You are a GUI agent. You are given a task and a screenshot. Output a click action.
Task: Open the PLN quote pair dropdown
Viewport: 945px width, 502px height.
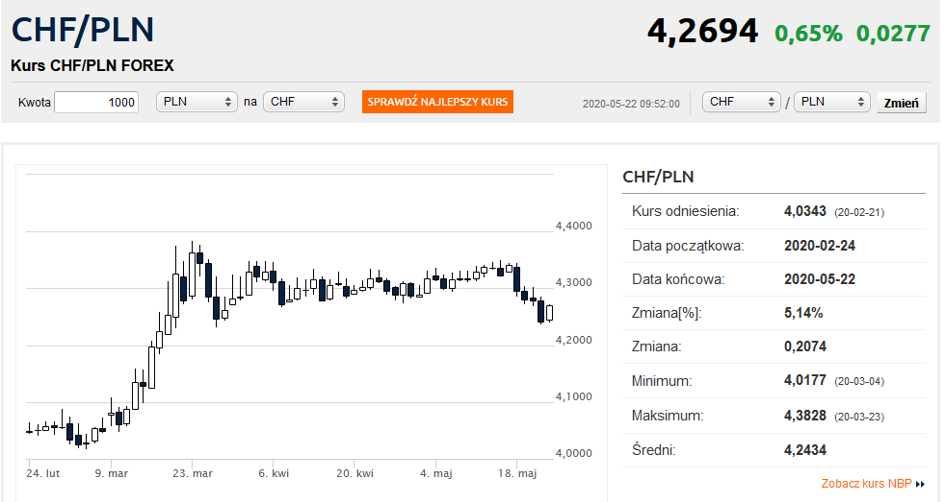pos(832,102)
